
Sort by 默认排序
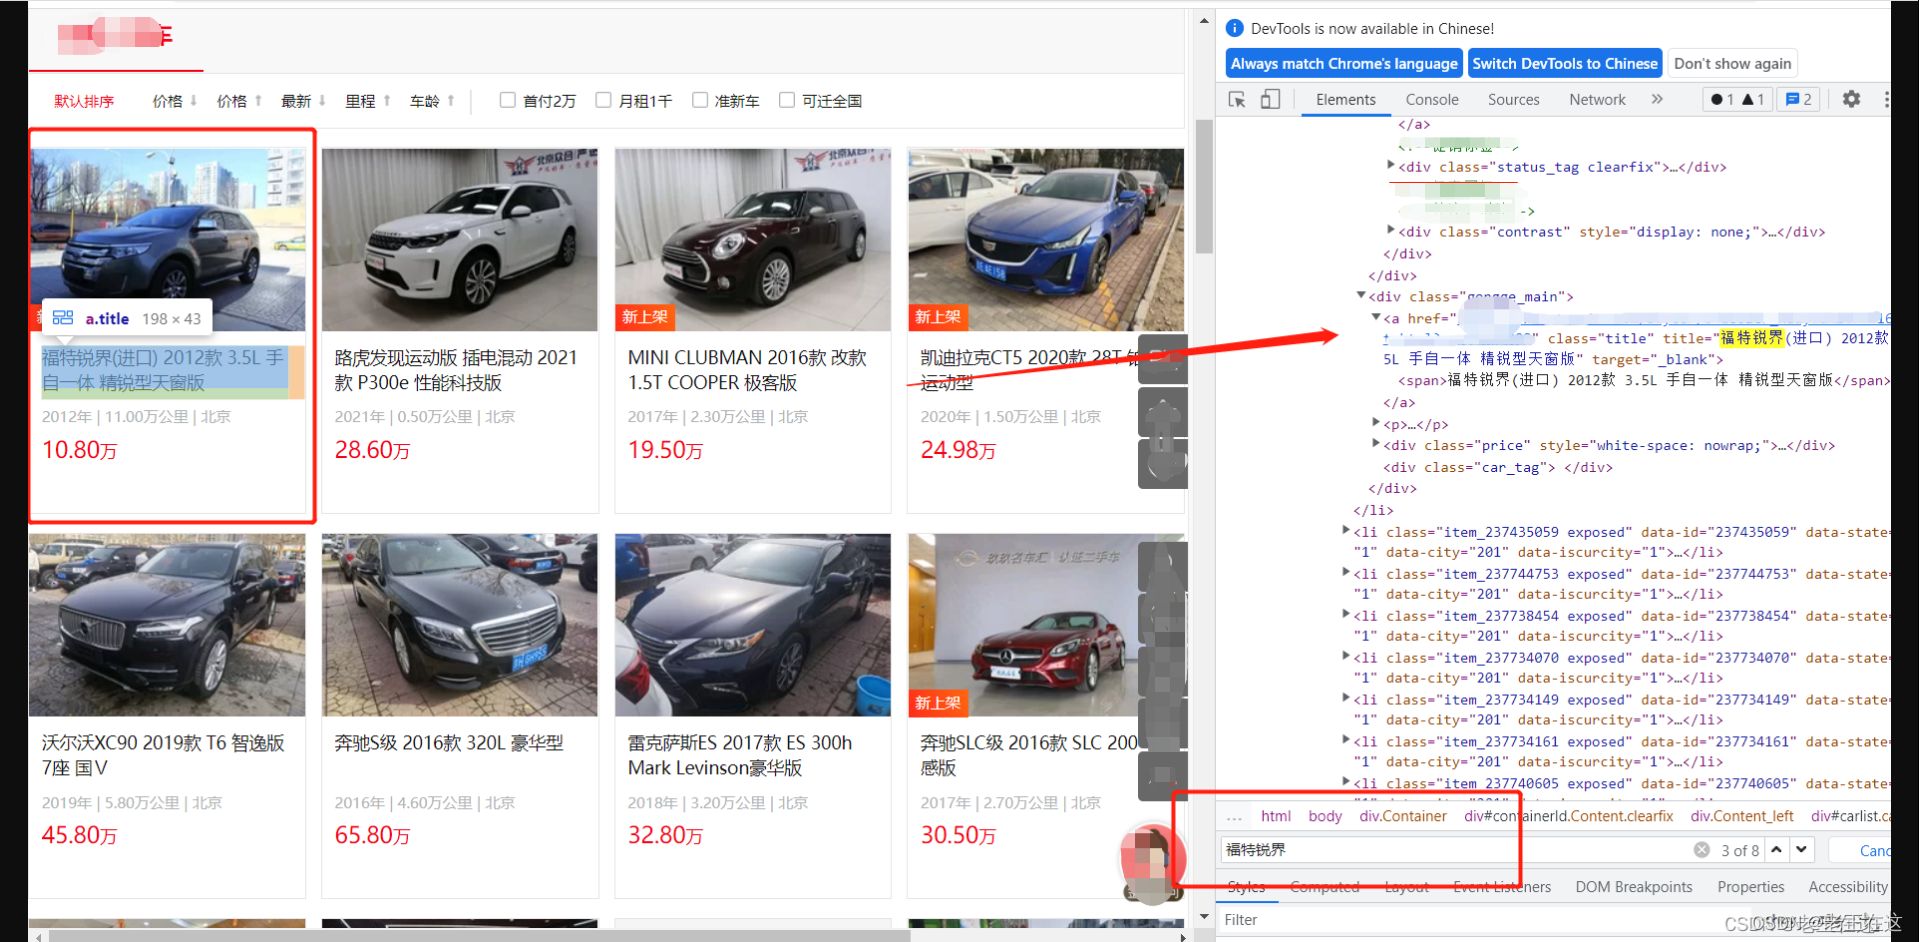(84, 101)
